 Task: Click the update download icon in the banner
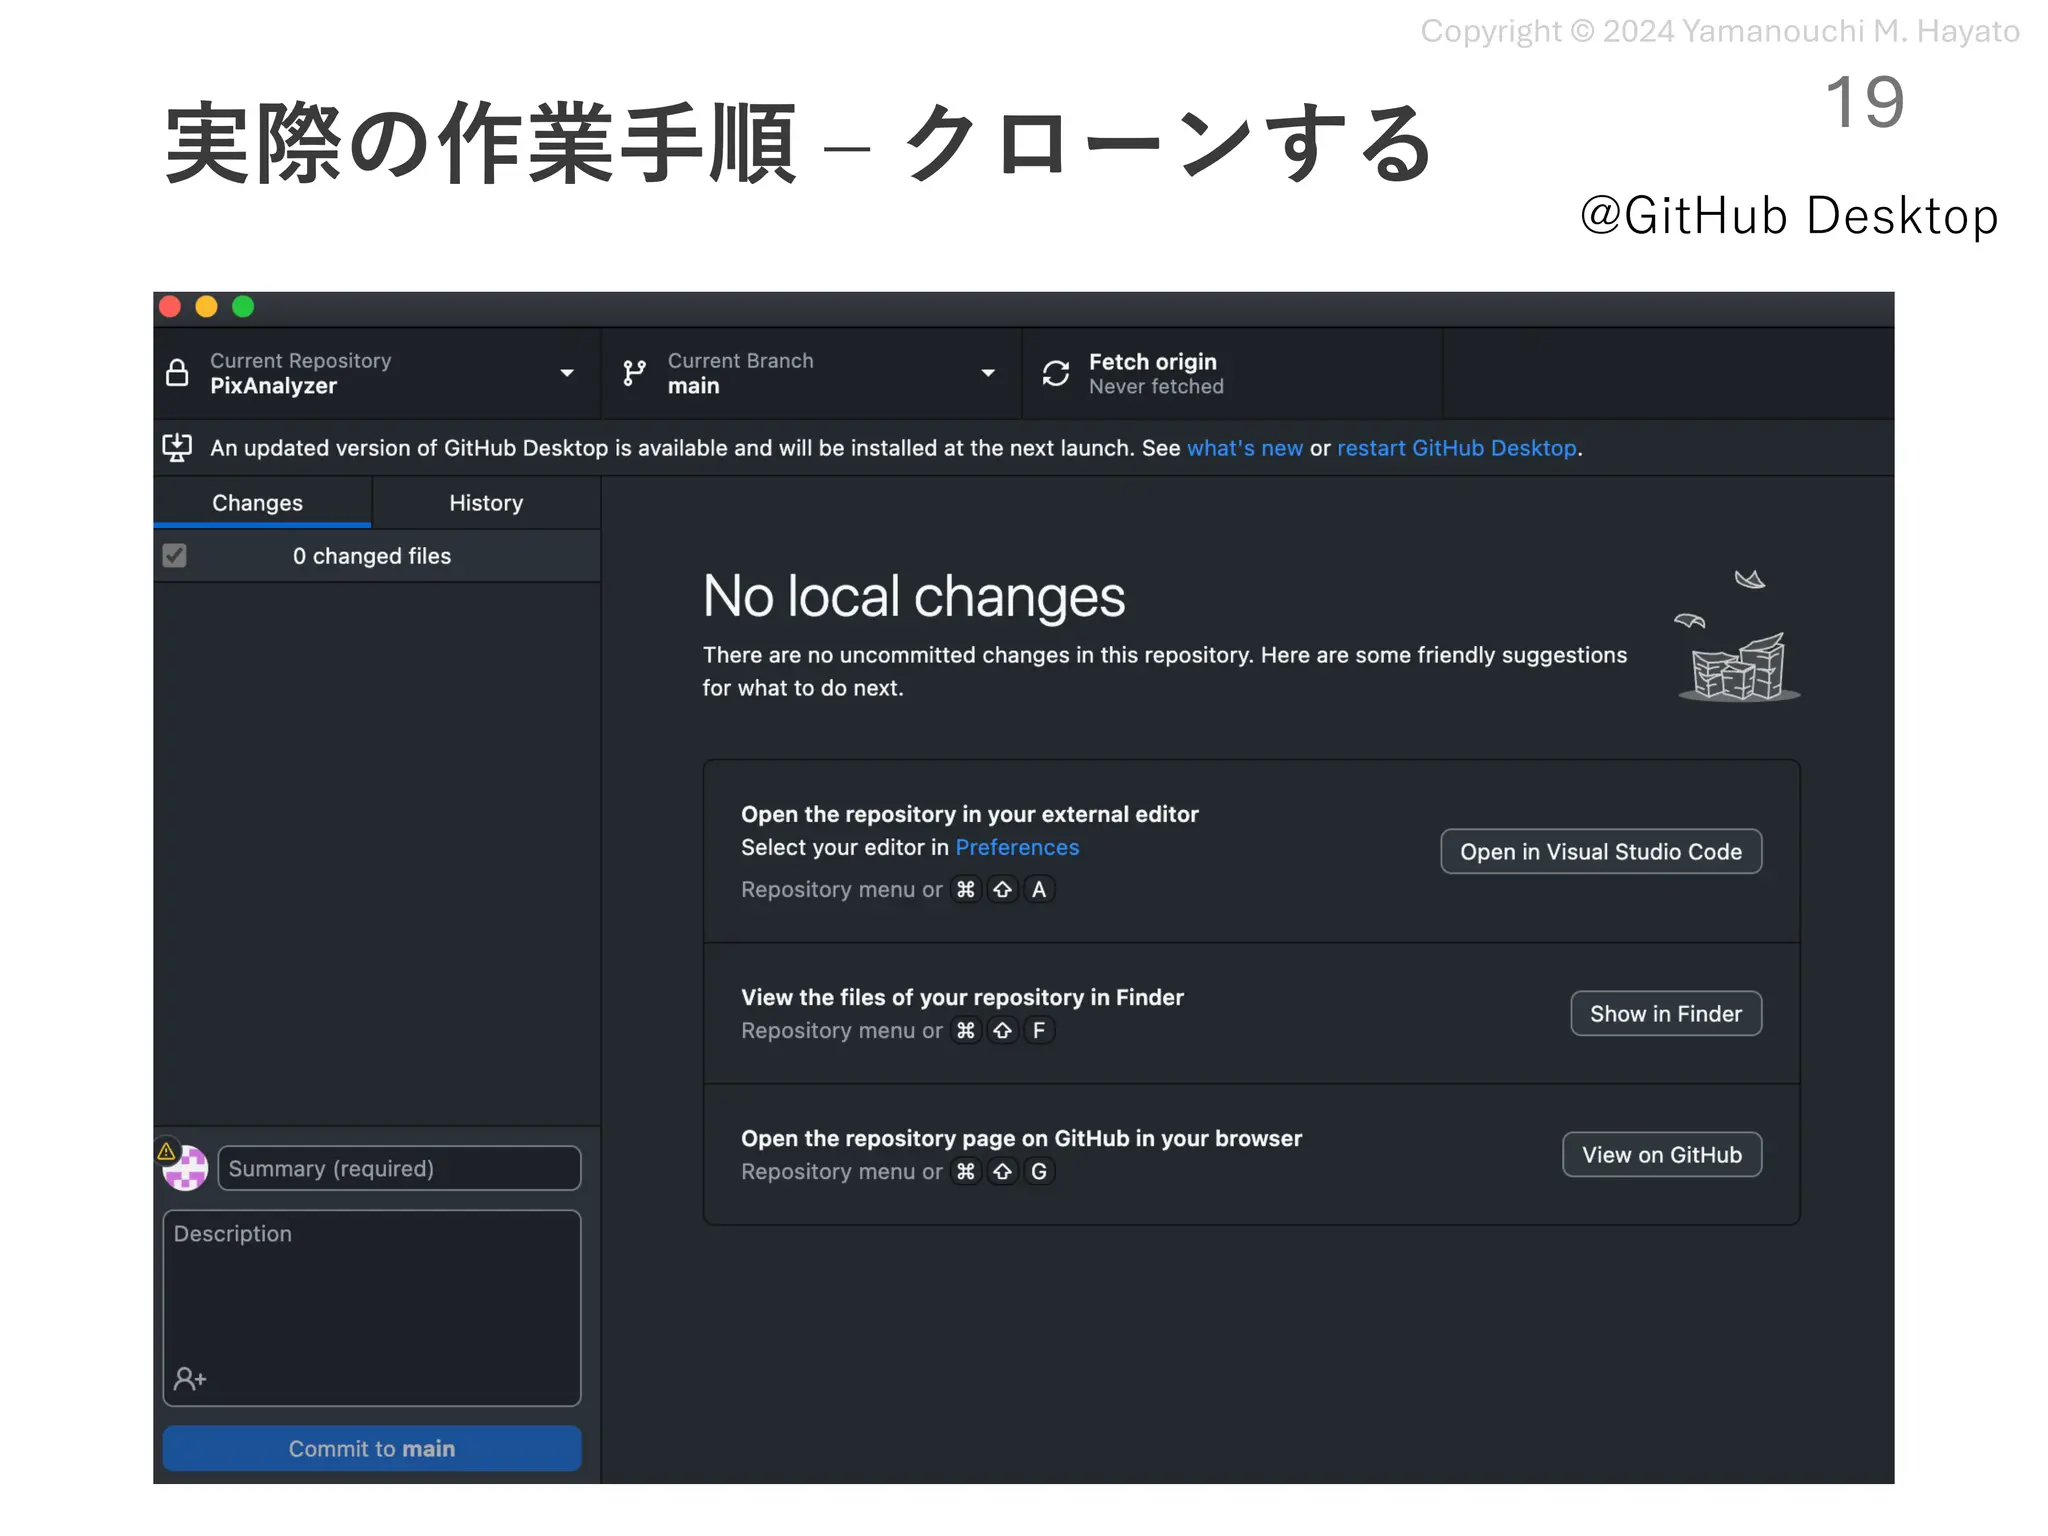point(177,447)
